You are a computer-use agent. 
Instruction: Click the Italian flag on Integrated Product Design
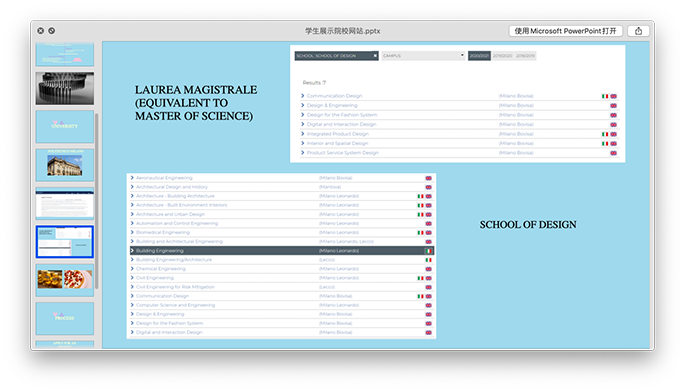pyautogui.click(x=605, y=134)
